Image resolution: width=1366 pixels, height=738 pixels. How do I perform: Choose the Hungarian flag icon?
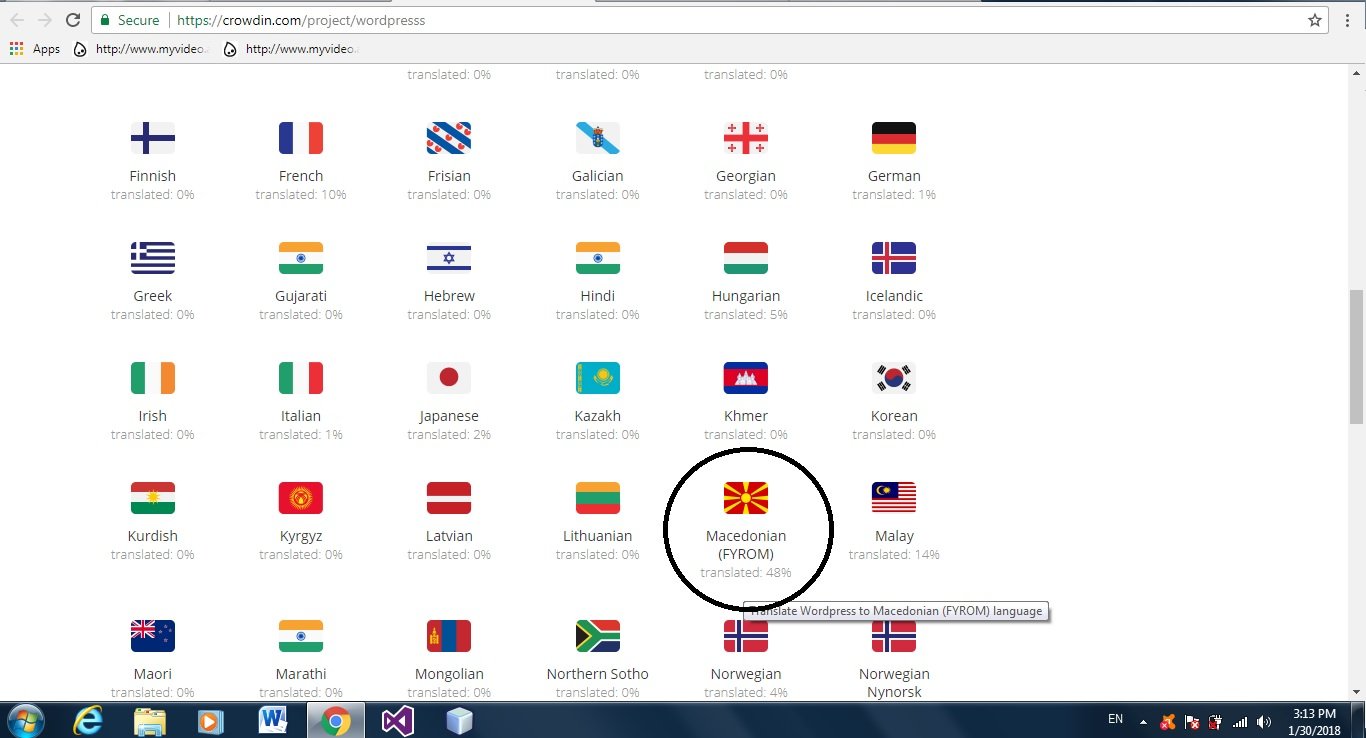coord(746,258)
